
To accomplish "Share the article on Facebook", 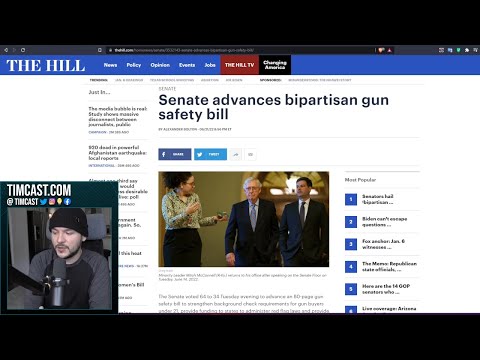I will 175,154.
